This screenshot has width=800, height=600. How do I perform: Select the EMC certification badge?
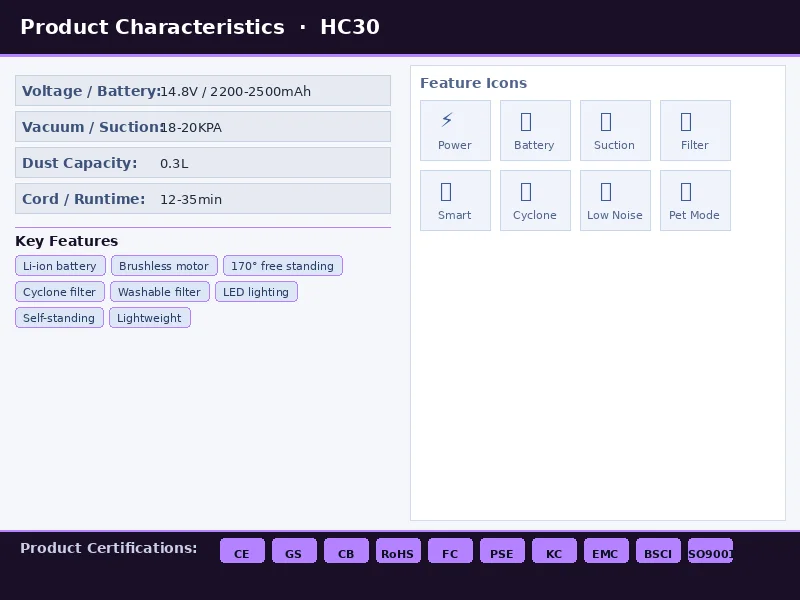coord(607,551)
